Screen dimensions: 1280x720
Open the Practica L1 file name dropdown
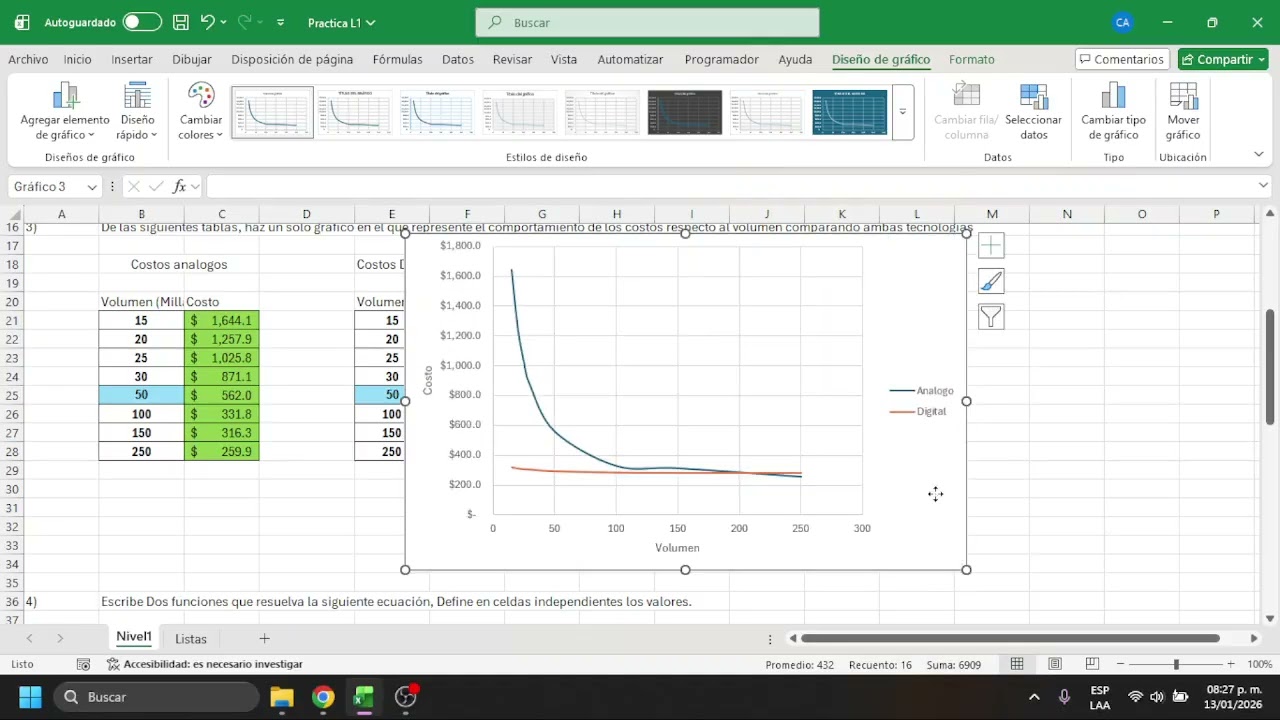(342, 22)
